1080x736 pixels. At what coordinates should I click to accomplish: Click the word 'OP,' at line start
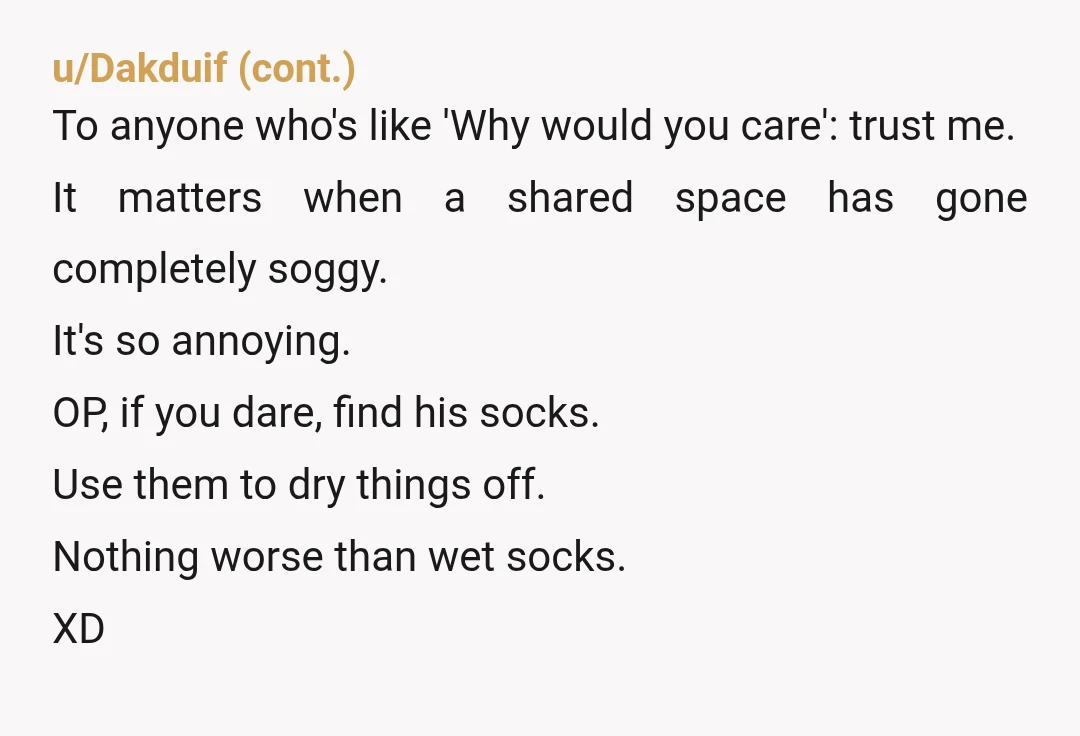(x=81, y=413)
